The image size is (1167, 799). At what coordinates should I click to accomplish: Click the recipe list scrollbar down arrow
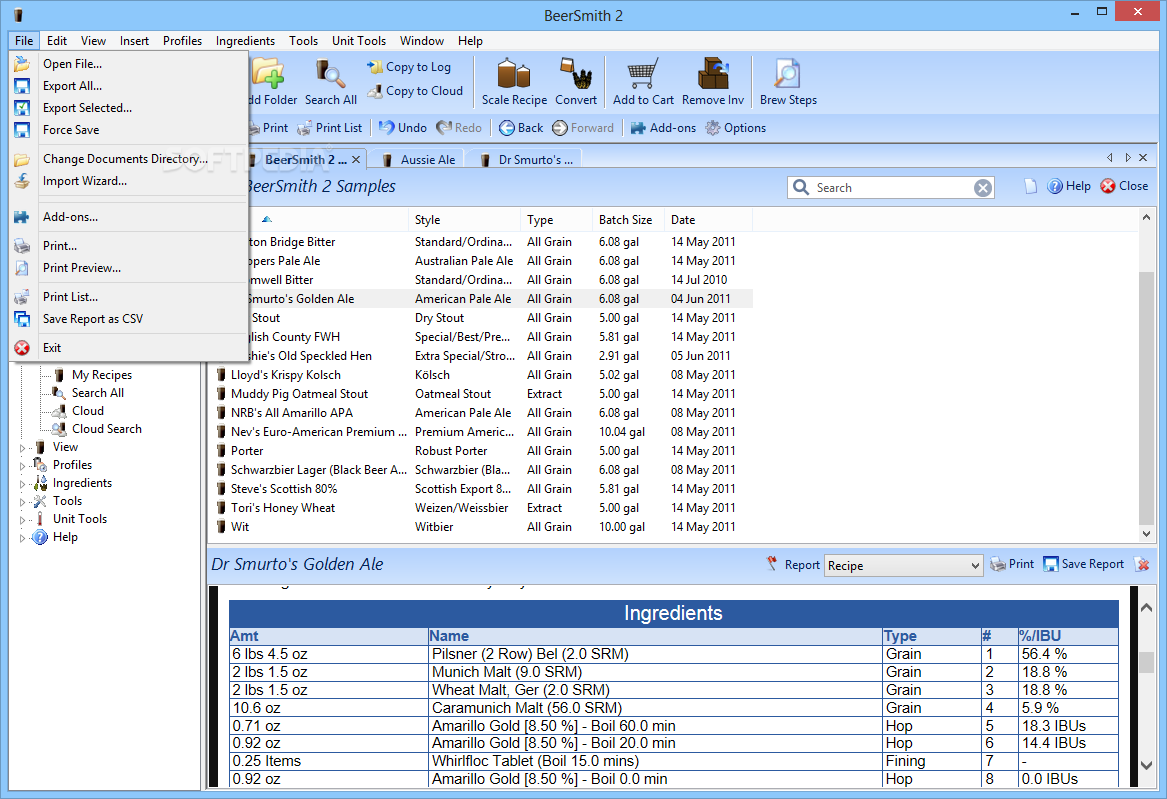point(1146,533)
